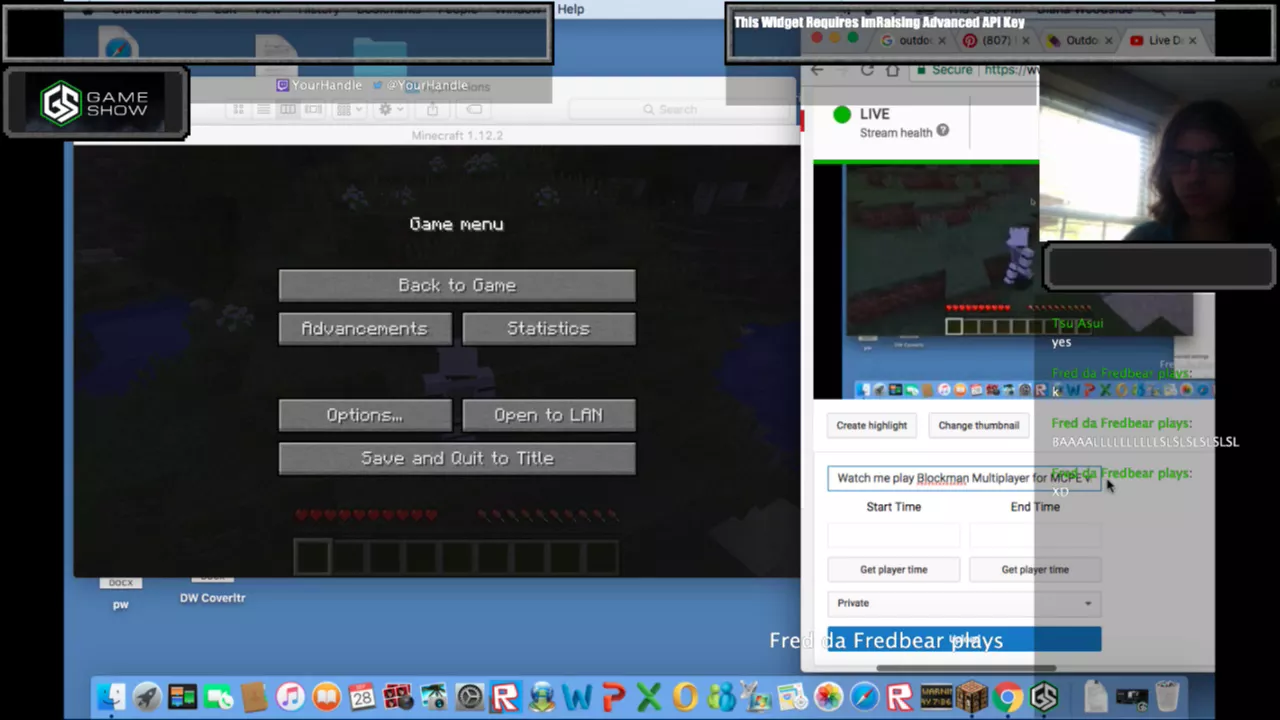1280x720 pixels.
Task: Switch to Google outdoor search tab
Action: [x=913, y=41]
